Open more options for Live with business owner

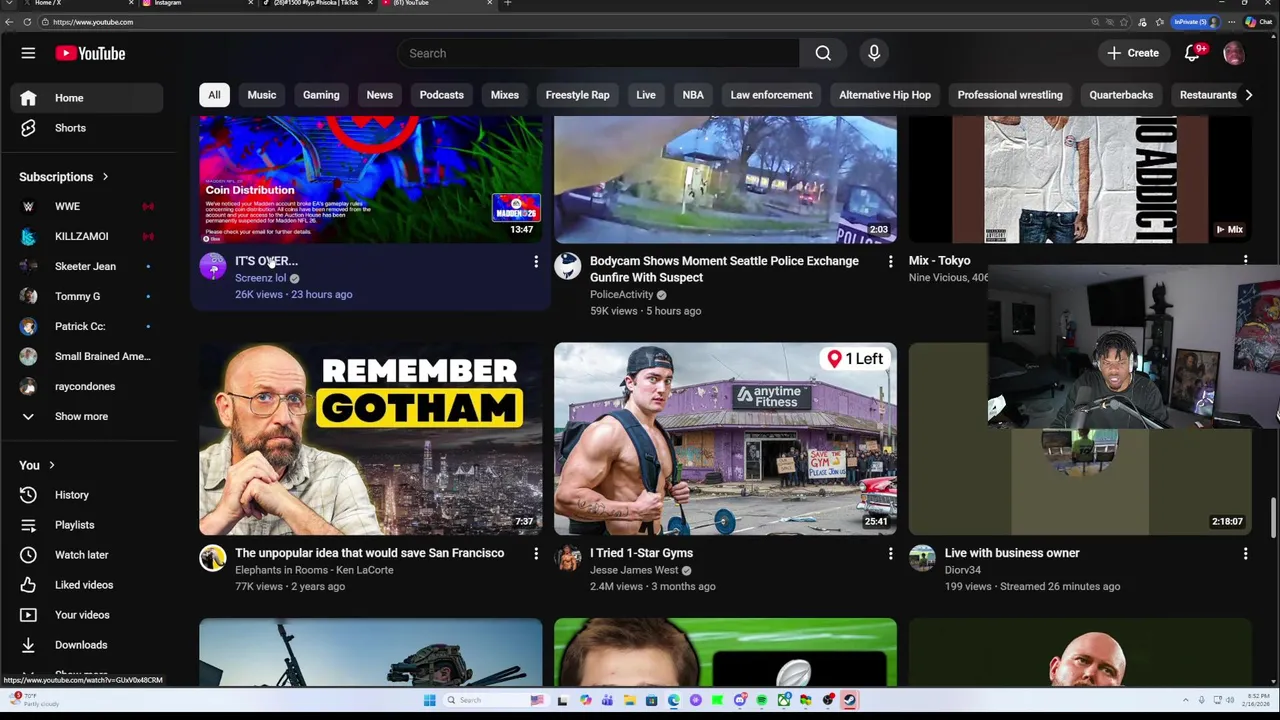(1245, 553)
